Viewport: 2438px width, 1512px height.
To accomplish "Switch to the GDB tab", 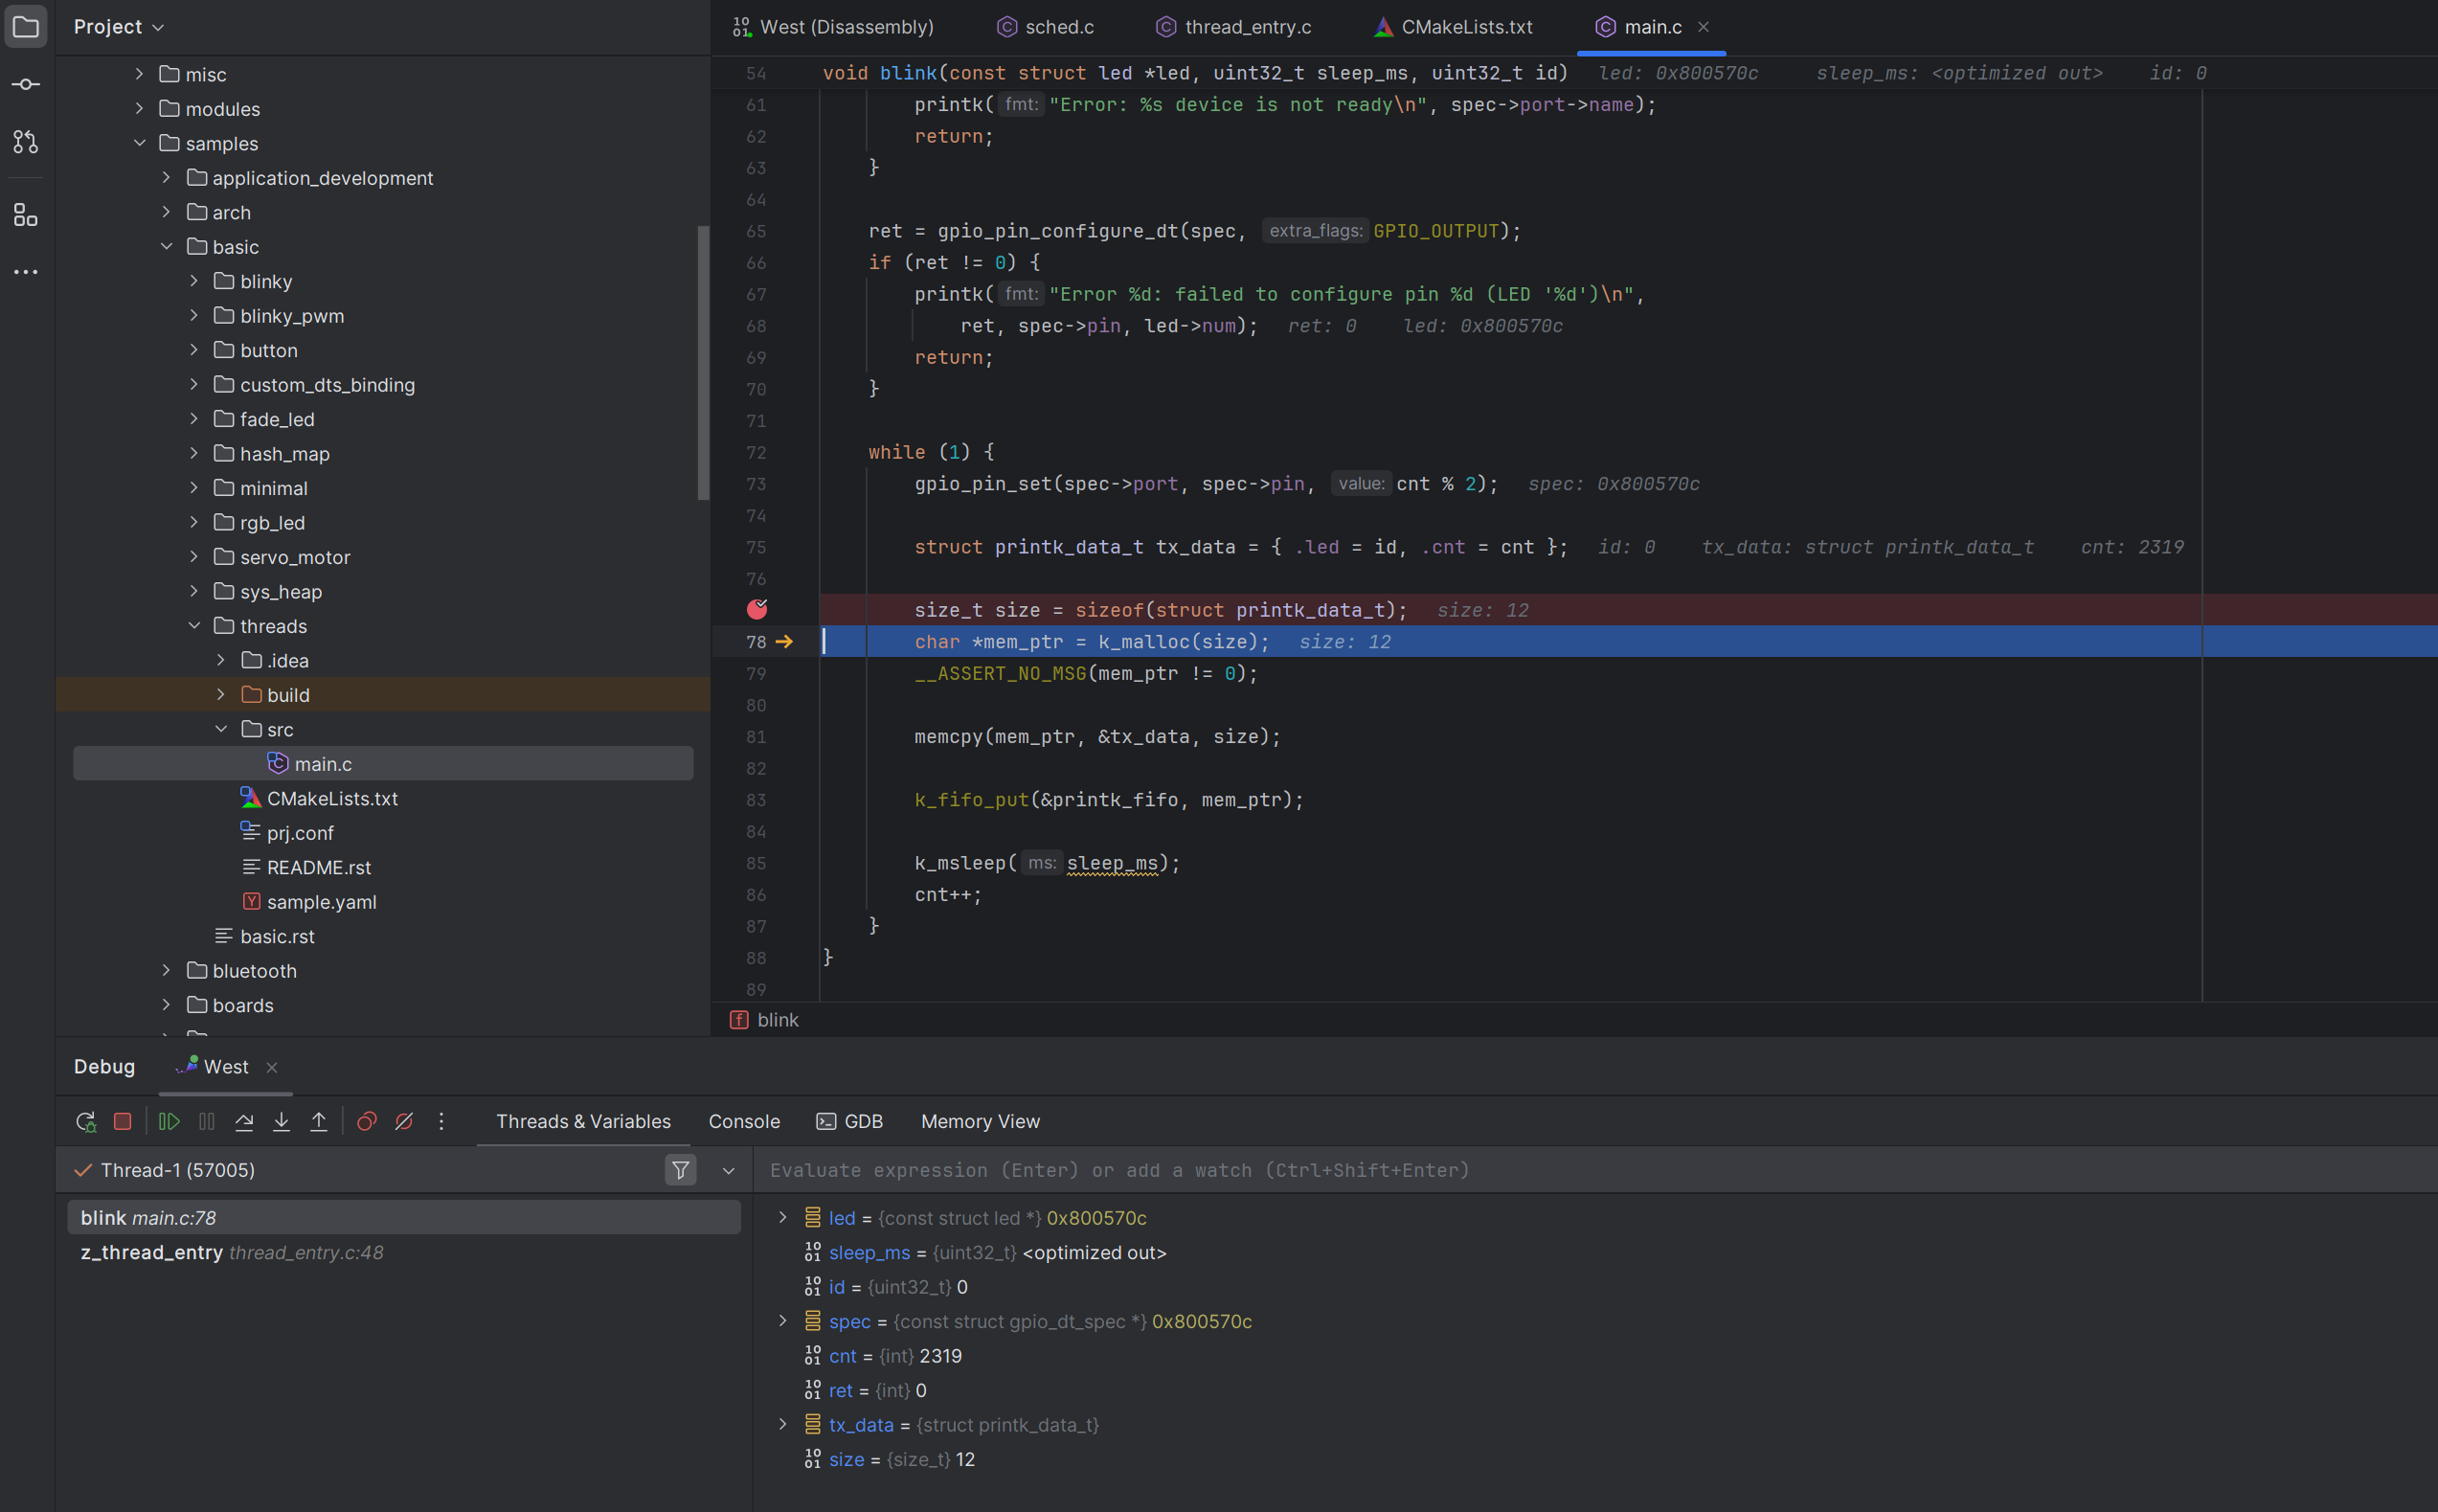I will (x=849, y=1121).
